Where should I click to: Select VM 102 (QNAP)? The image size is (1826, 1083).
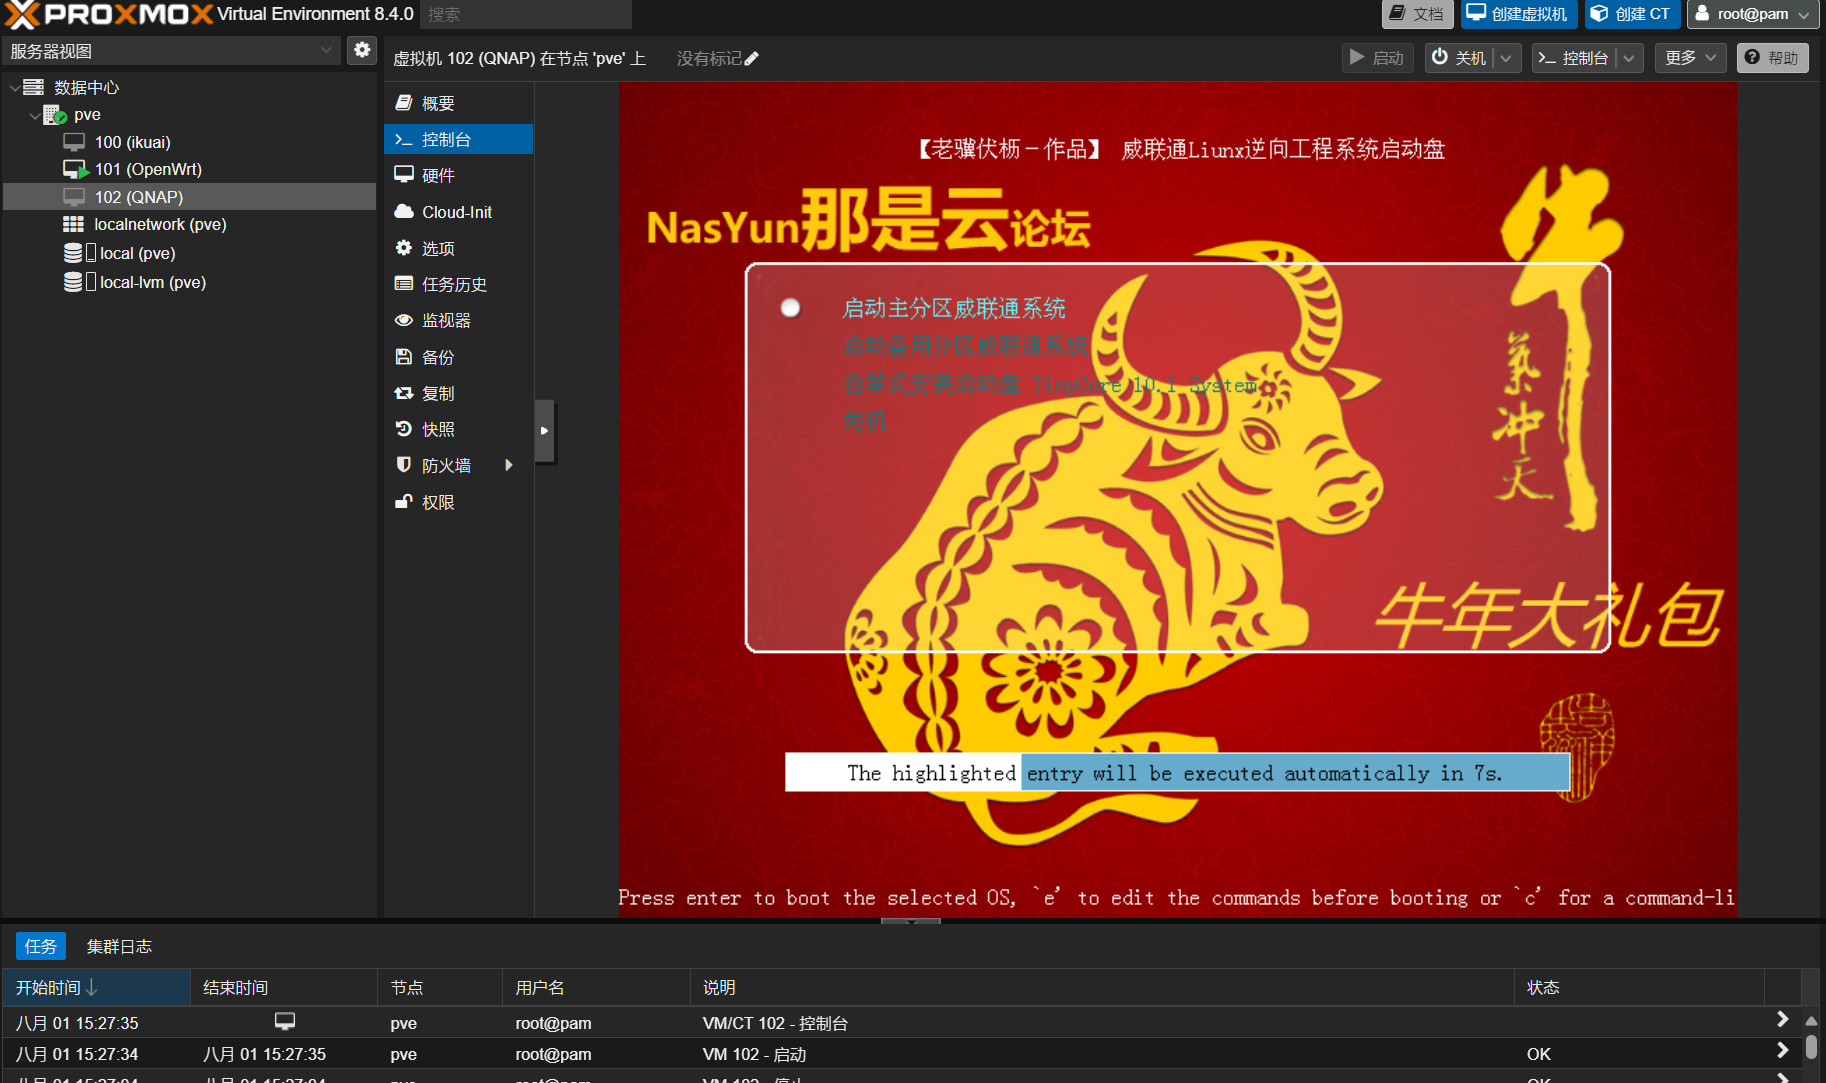[190, 197]
